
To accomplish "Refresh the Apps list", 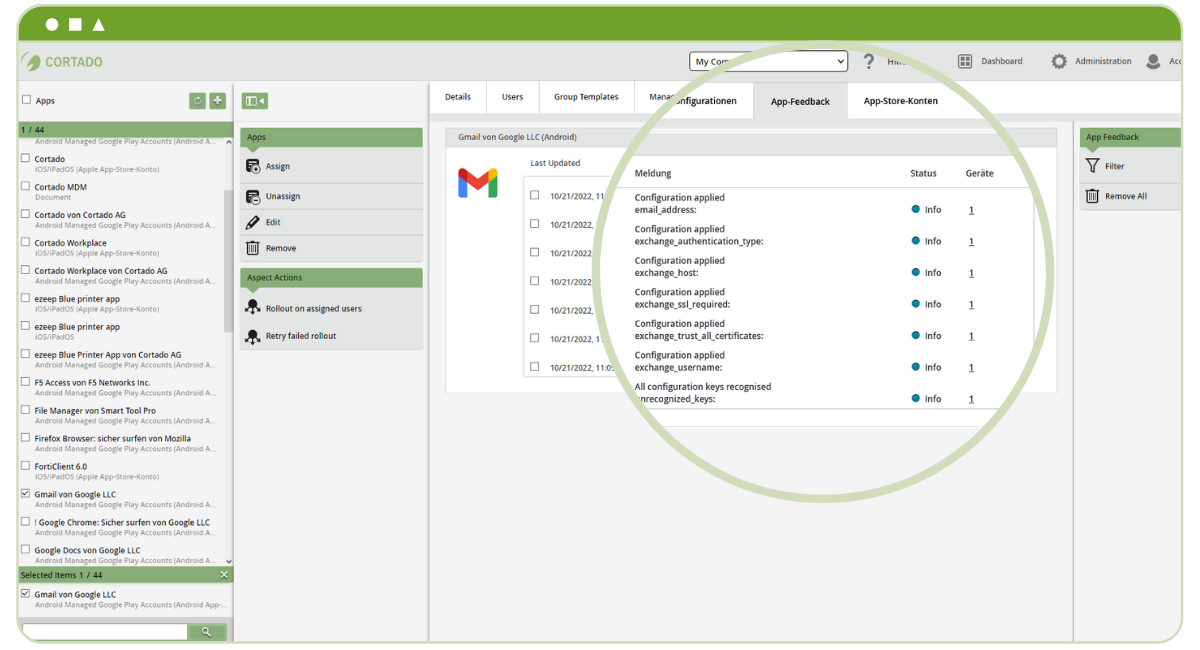I will click(x=197, y=100).
